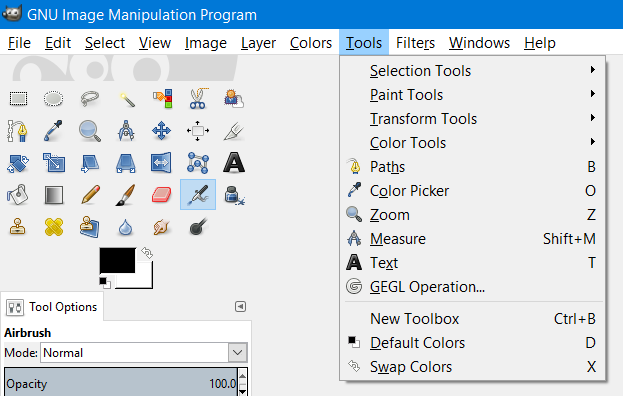Select the Ink tool
The height and width of the screenshot is (396, 623).
pyautogui.click(x=234, y=195)
